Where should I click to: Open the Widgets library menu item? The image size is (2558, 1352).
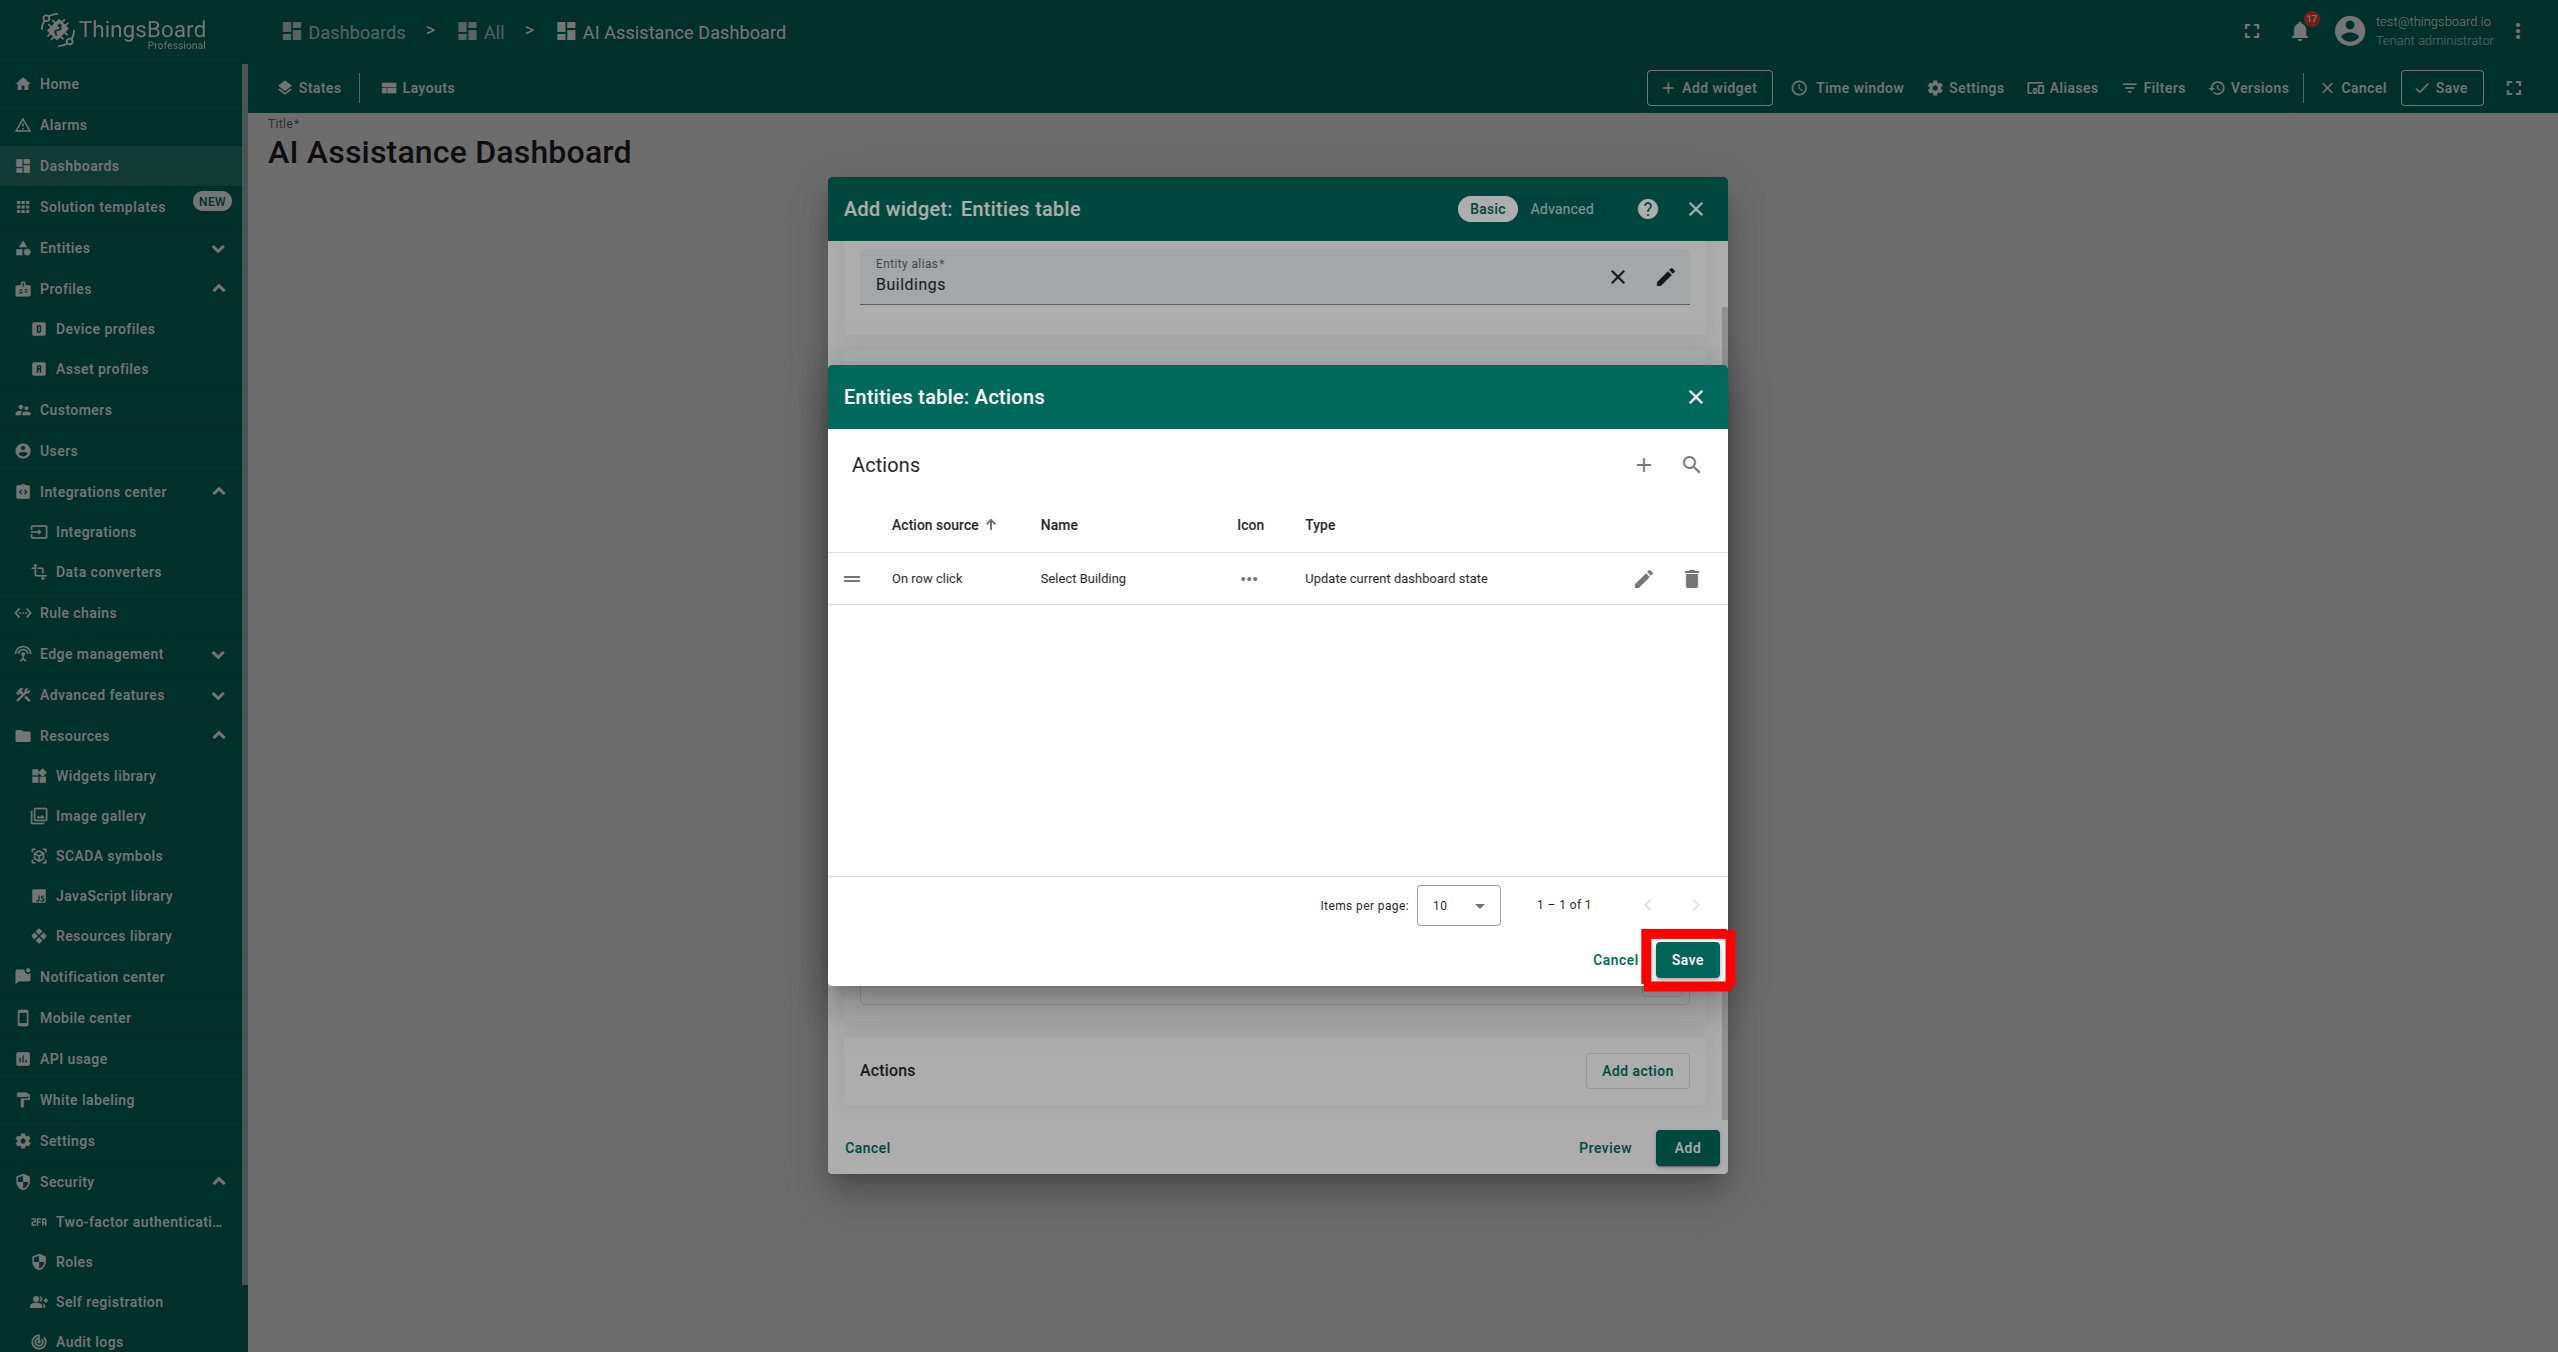coord(105,776)
